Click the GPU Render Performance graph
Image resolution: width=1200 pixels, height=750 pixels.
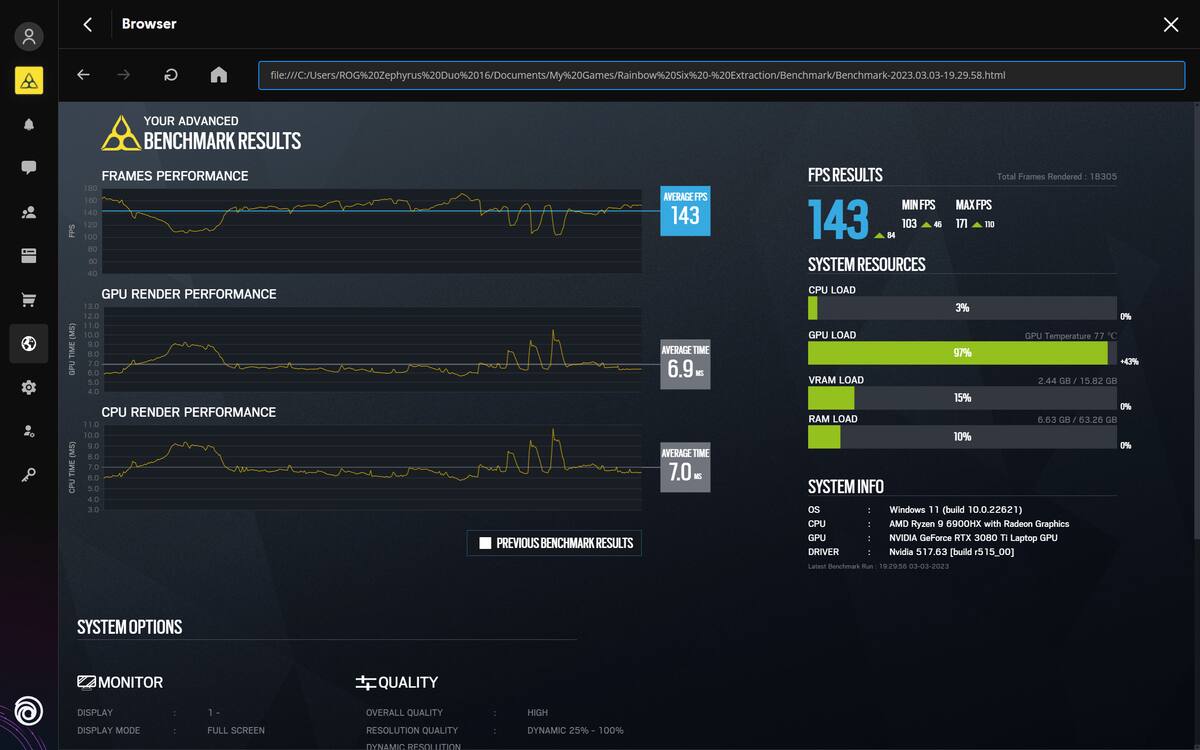tap(372, 348)
